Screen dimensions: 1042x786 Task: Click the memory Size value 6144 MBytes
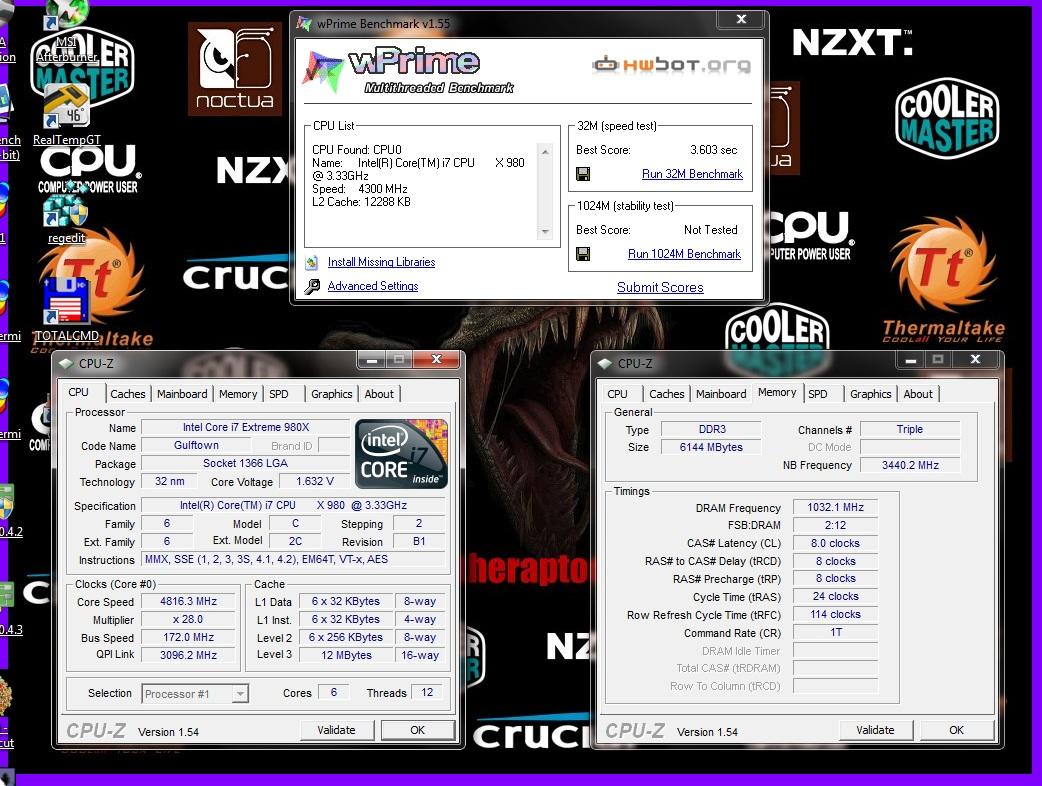coord(711,447)
